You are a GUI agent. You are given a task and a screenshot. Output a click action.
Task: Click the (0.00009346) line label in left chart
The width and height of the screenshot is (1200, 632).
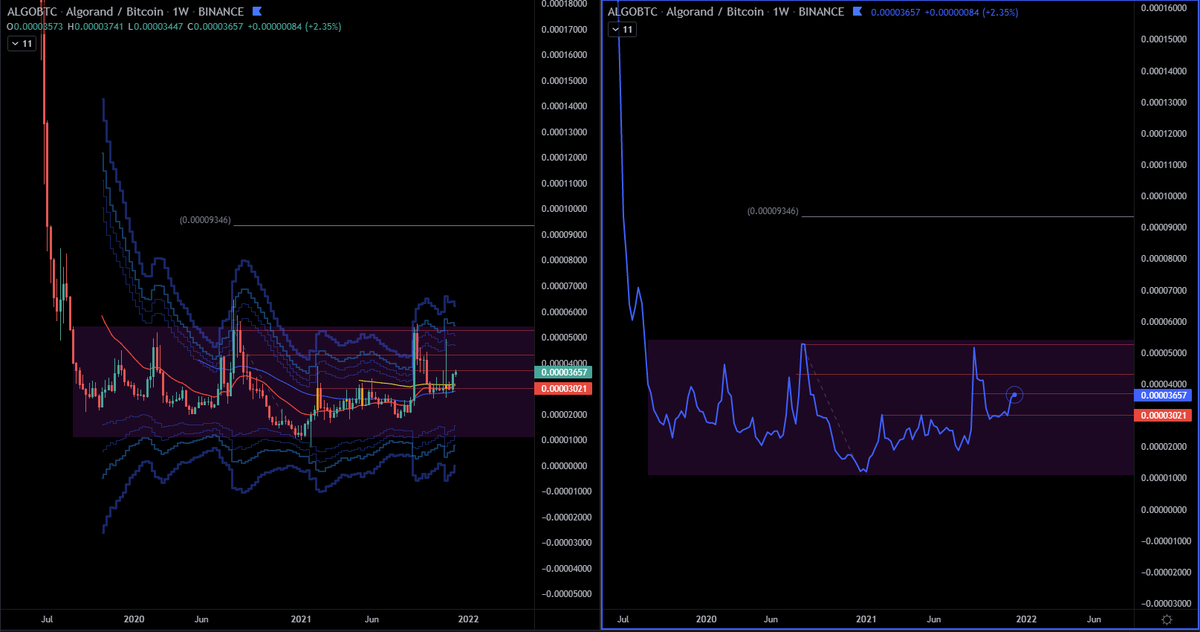pyautogui.click(x=205, y=220)
